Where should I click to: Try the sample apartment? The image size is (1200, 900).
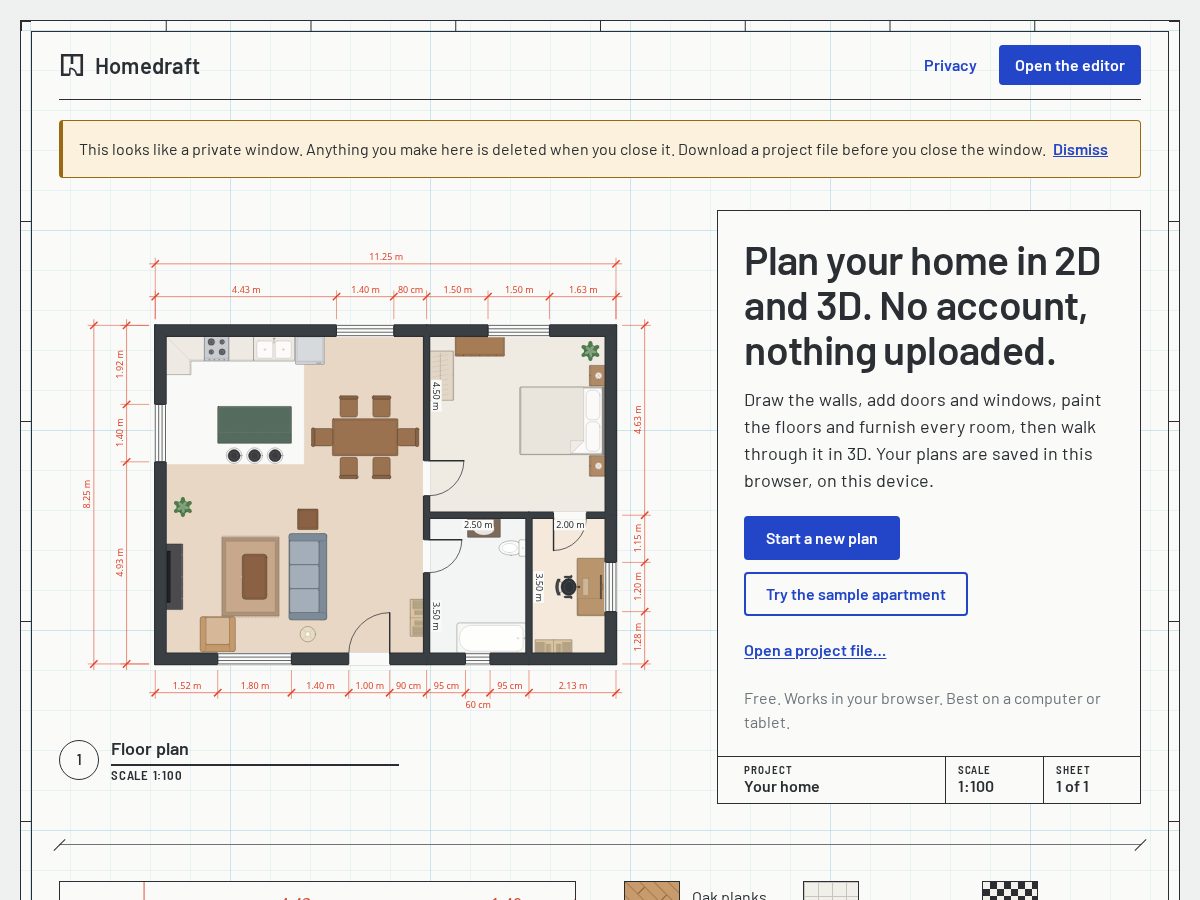pyautogui.click(x=856, y=594)
